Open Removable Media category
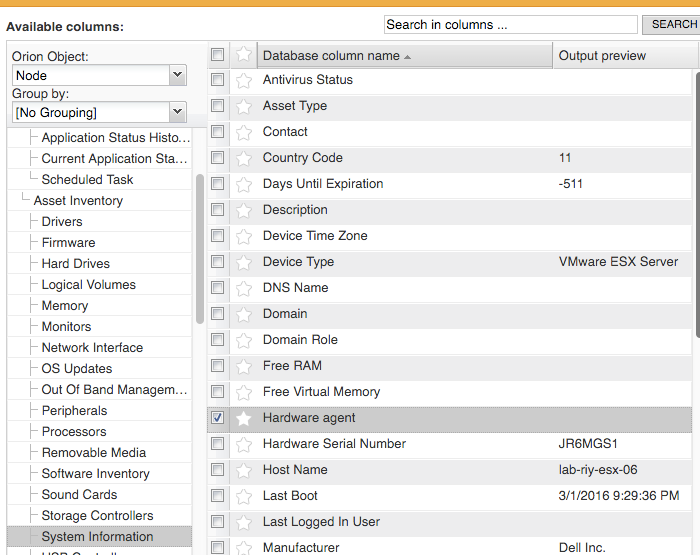 click(x=94, y=452)
